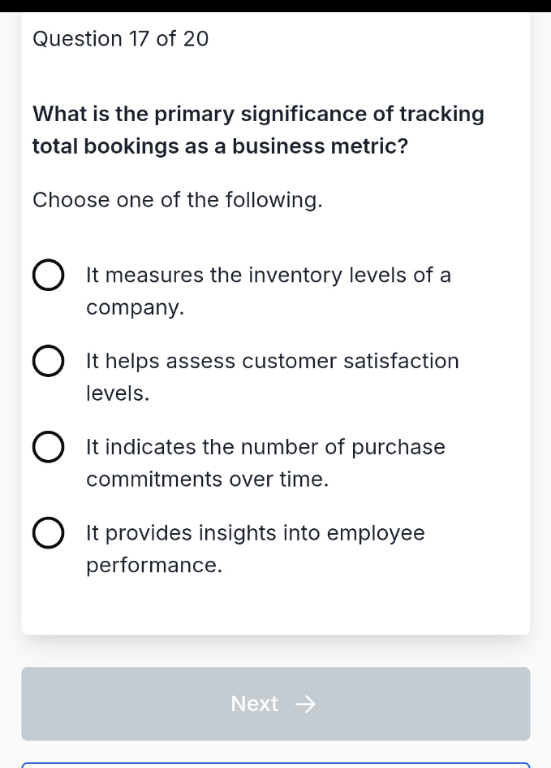Click answer text 'It provides insights into employee'

tap(255, 533)
